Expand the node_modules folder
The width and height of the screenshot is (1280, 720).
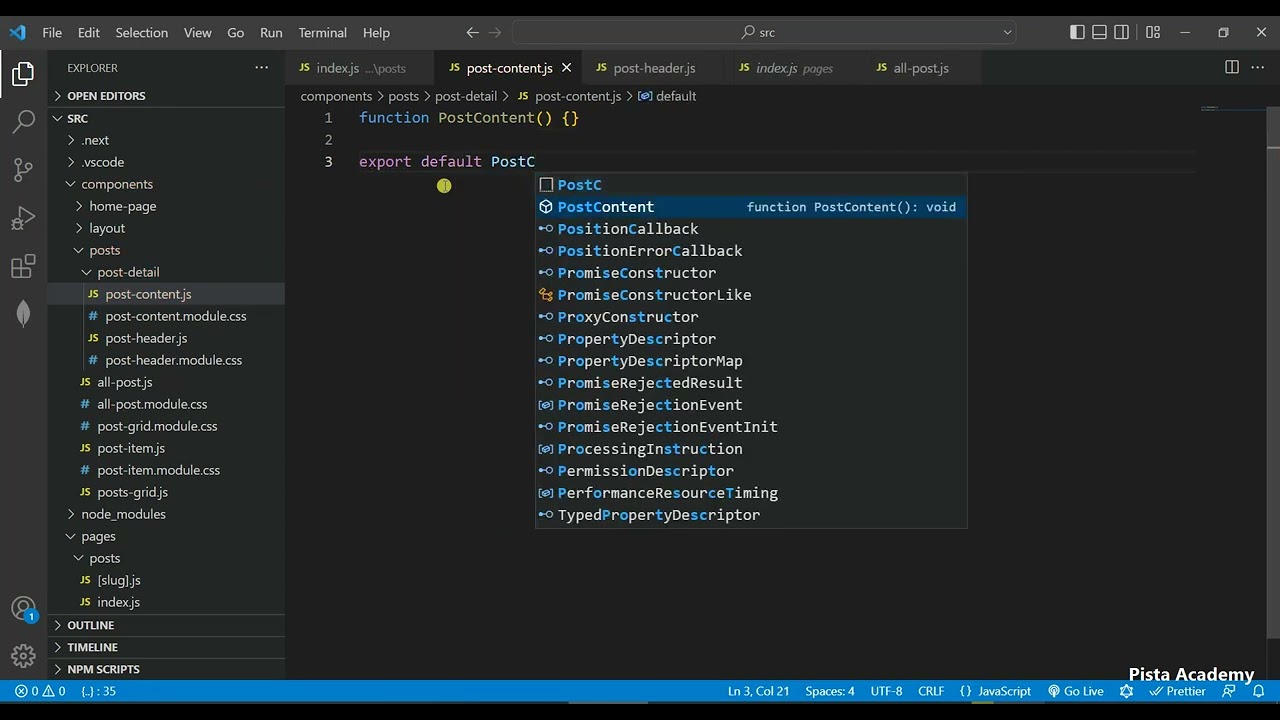(x=166, y=514)
